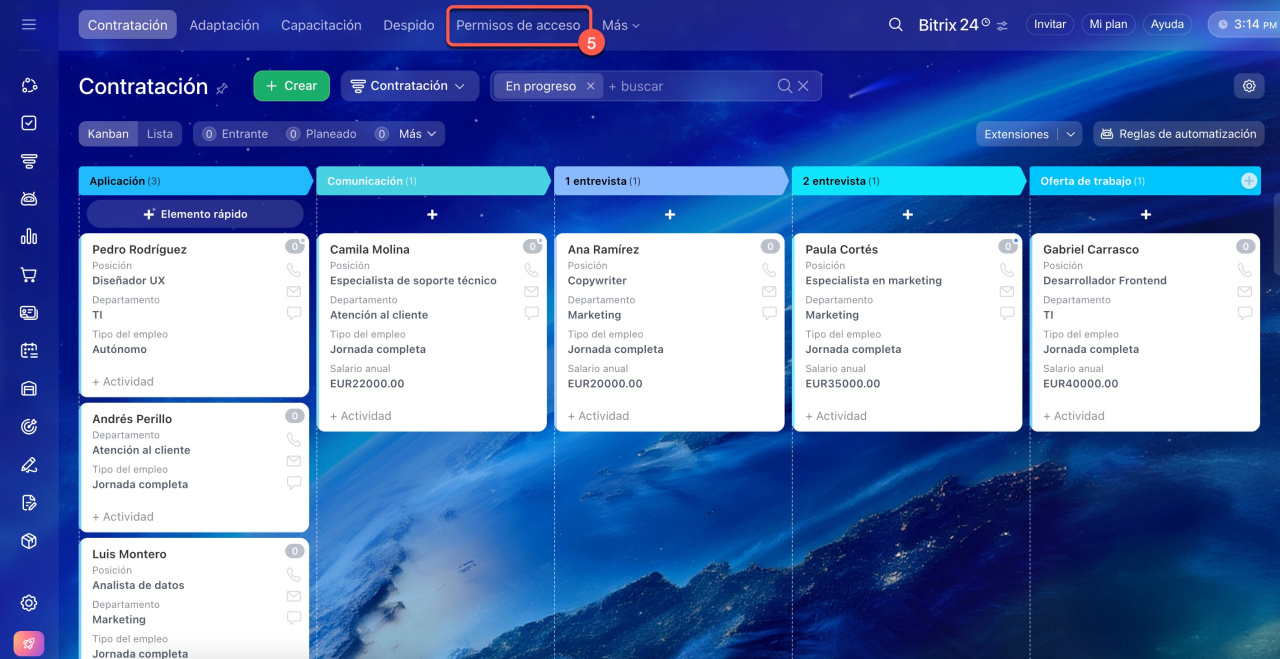Open the gear settings at top right
The image size is (1280, 659).
click(1248, 86)
